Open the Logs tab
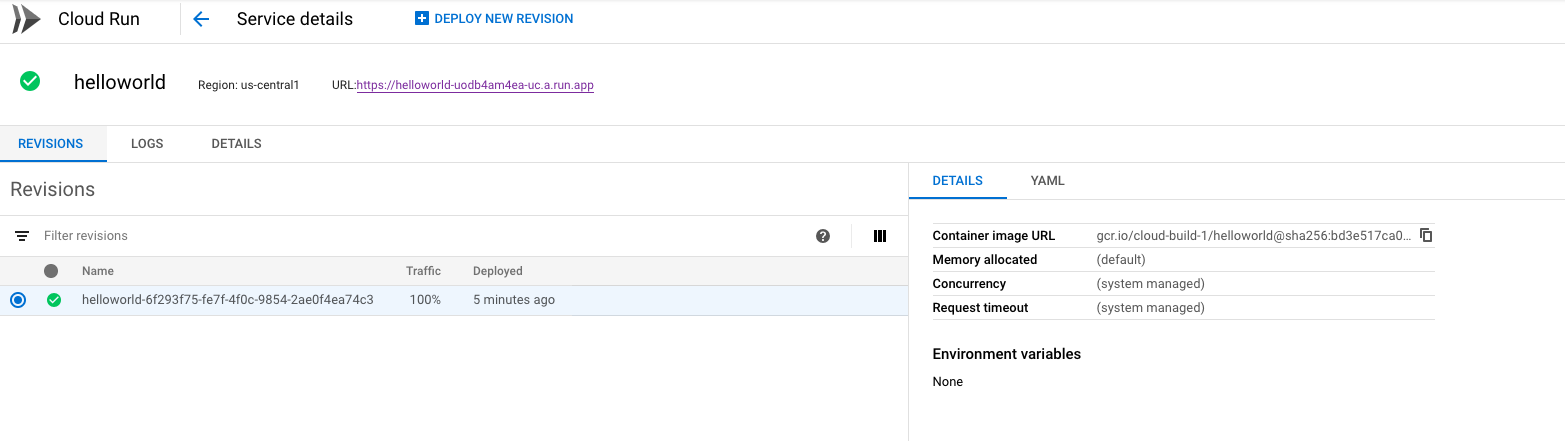Image resolution: width=1565 pixels, height=441 pixels. click(x=147, y=144)
